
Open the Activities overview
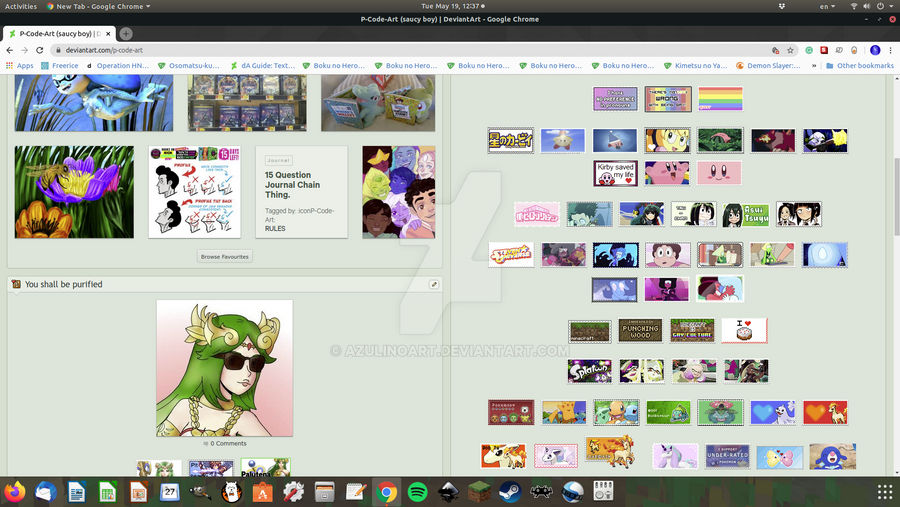pyautogui.click(x=21, y=6)
